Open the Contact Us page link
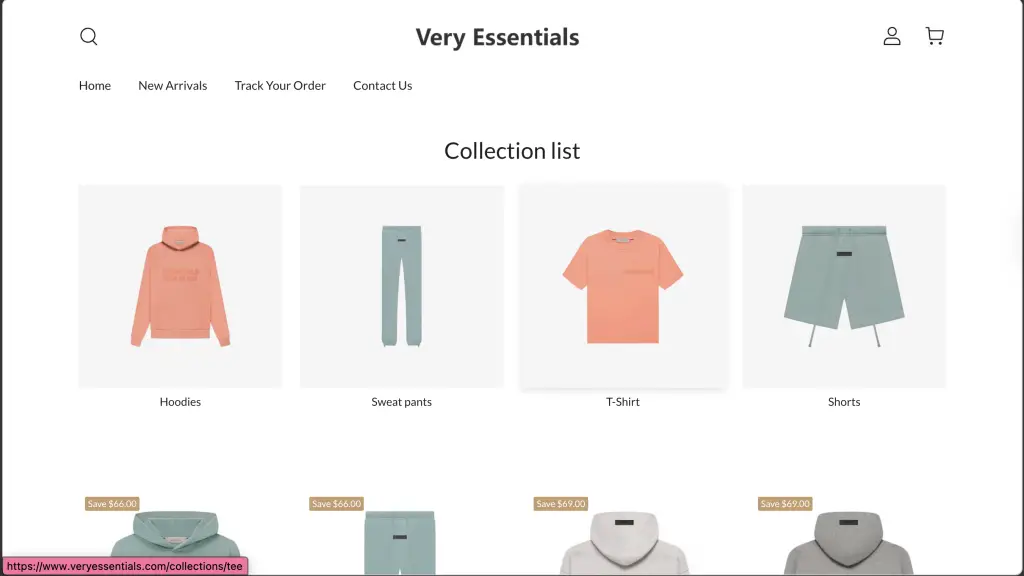1024x576 pixels. click(382, 86)
